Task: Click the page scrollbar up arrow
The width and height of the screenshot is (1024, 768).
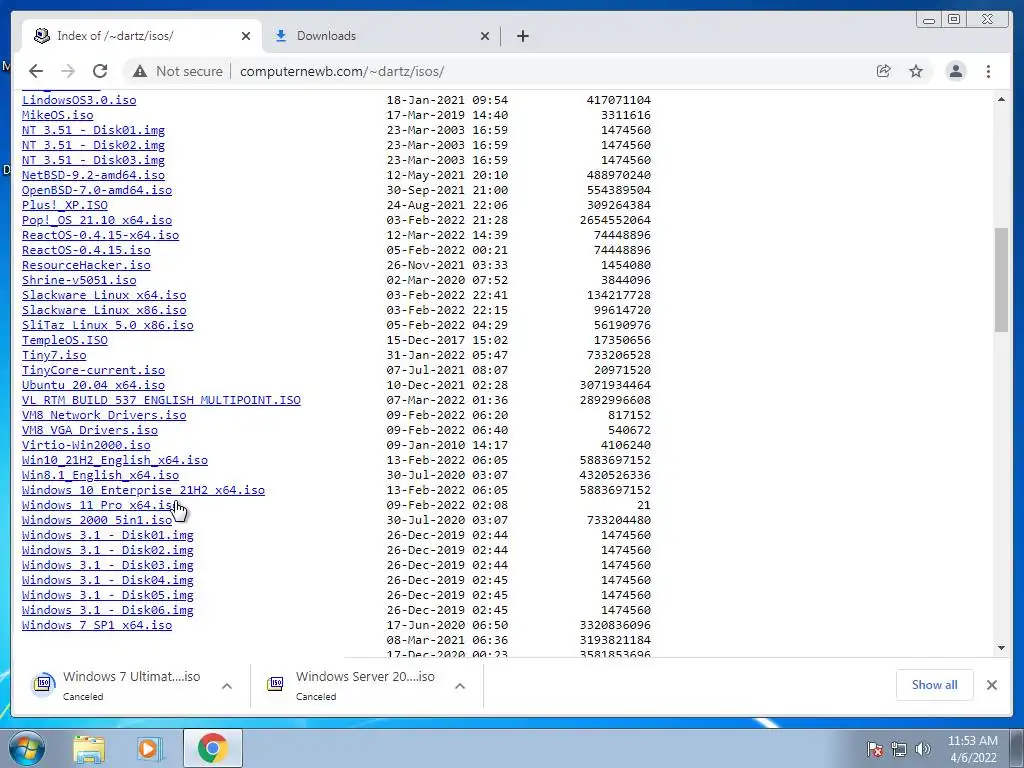Action: pyautogui.click(x=1001, y=99)
